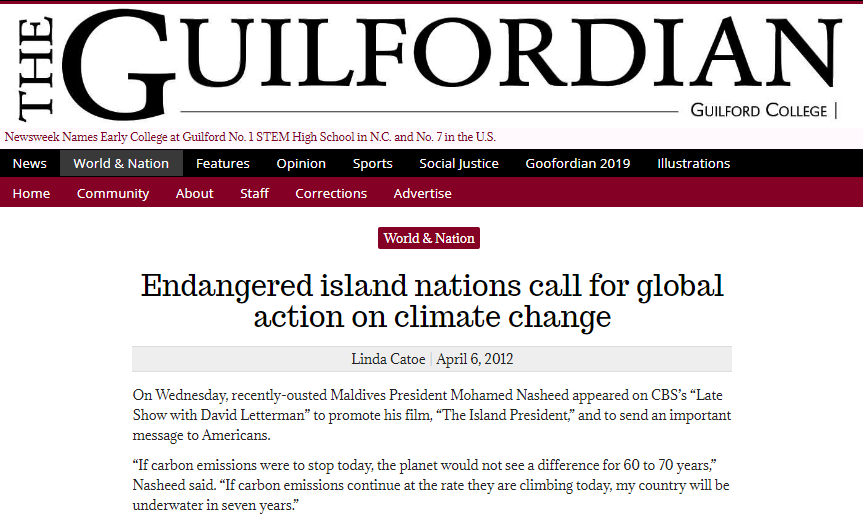Screen dimensions: 863x522
Task: Open the Illustrations section
Action: tap(693, 164)
